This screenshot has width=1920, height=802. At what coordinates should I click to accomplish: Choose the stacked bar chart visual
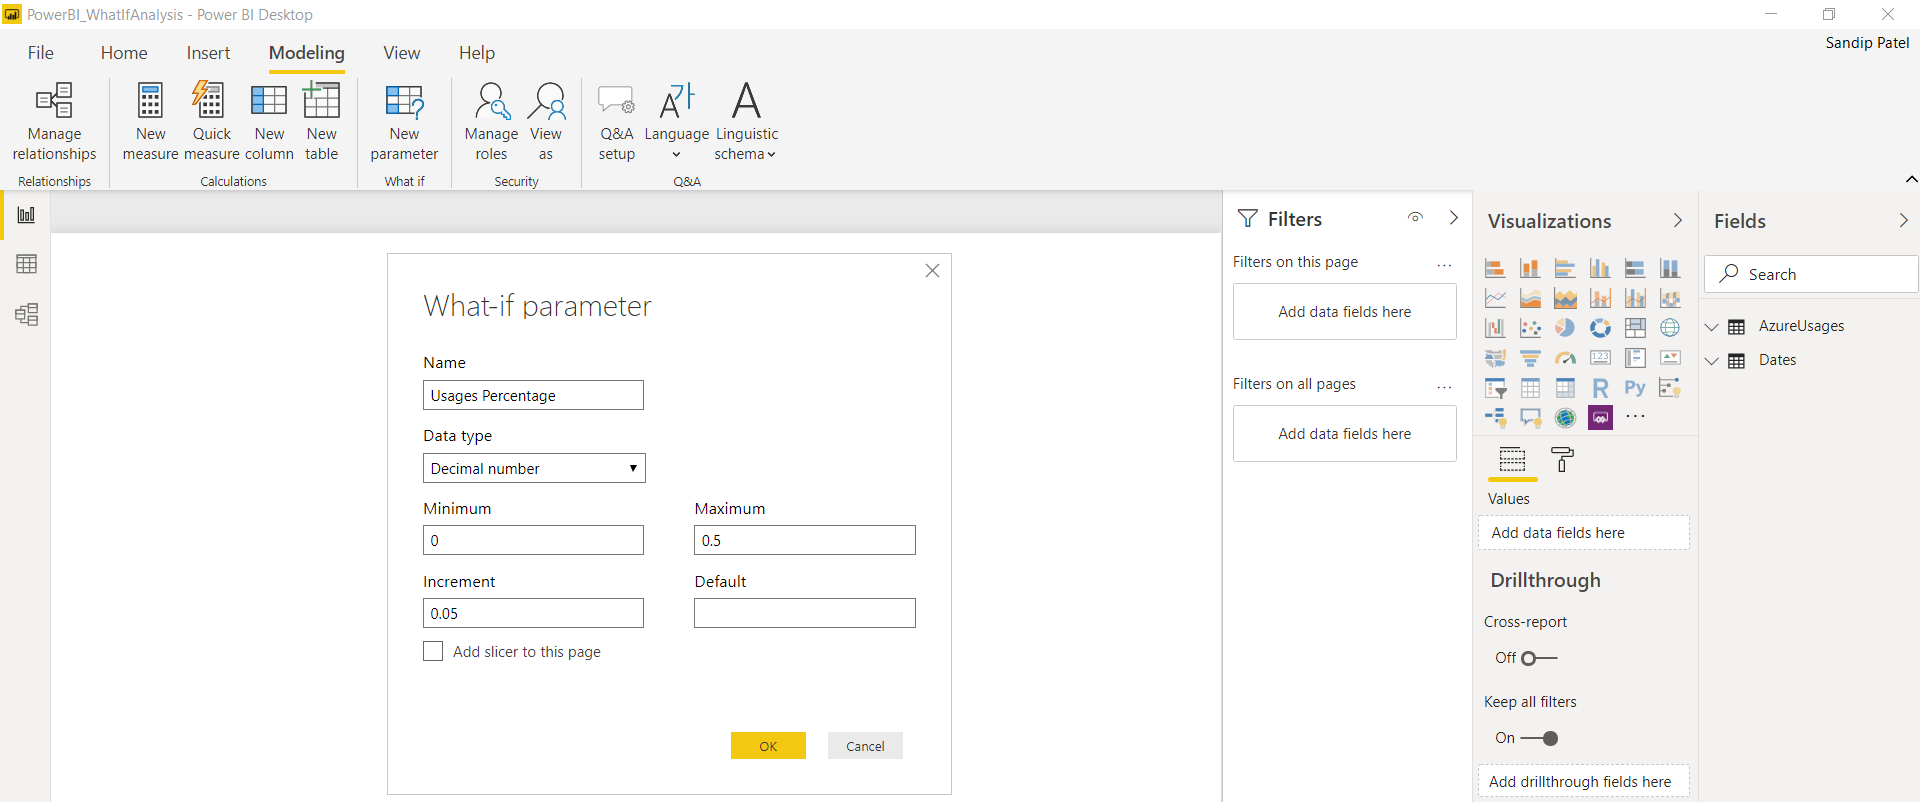[x=1495, y=268]
